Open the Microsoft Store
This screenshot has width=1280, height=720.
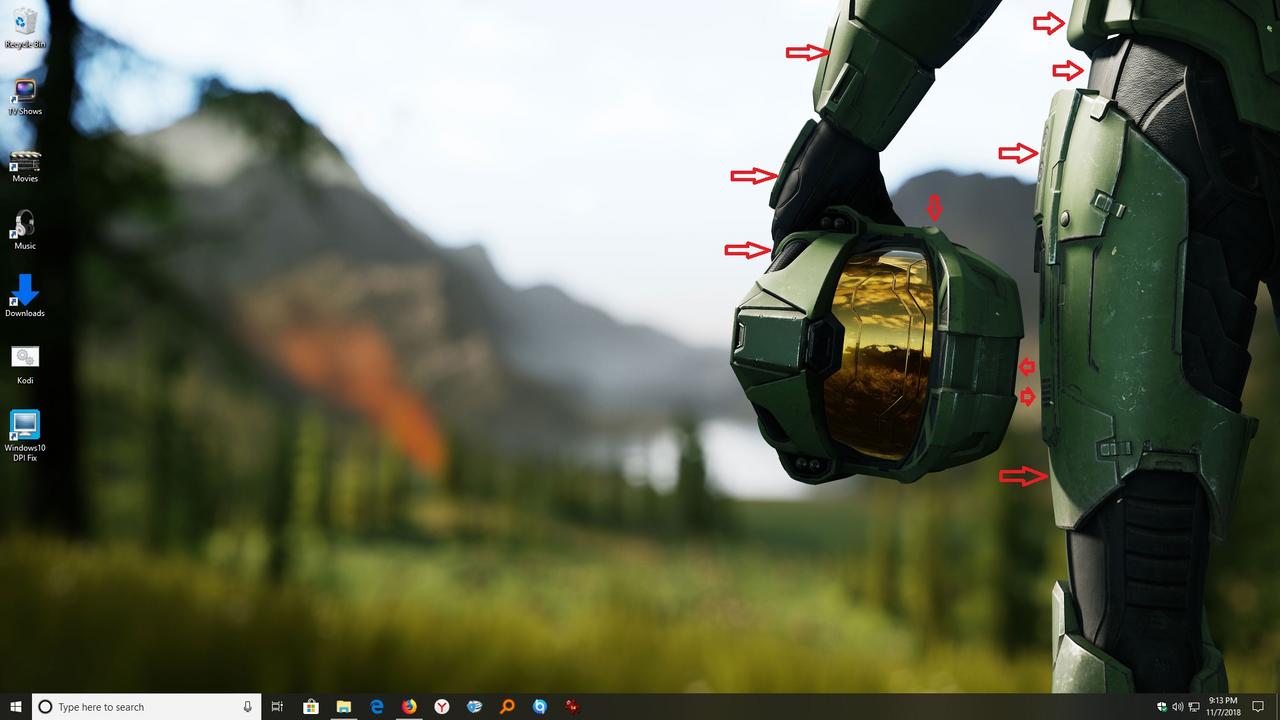[311, 706]
